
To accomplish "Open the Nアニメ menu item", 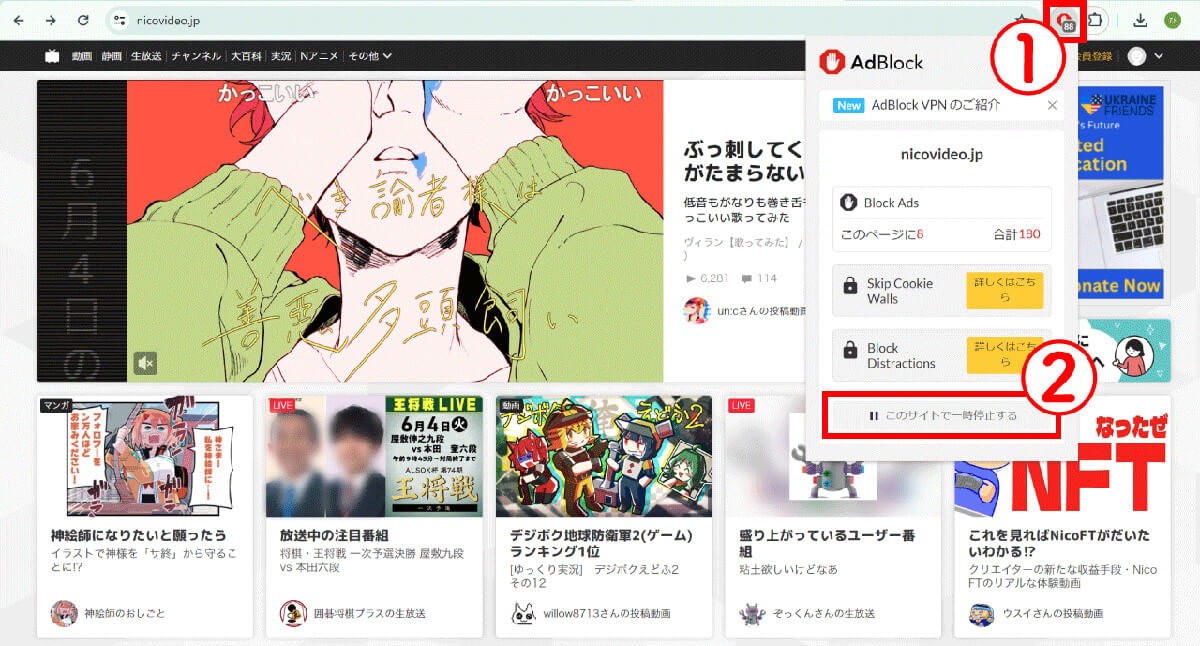I will point(319,56).
